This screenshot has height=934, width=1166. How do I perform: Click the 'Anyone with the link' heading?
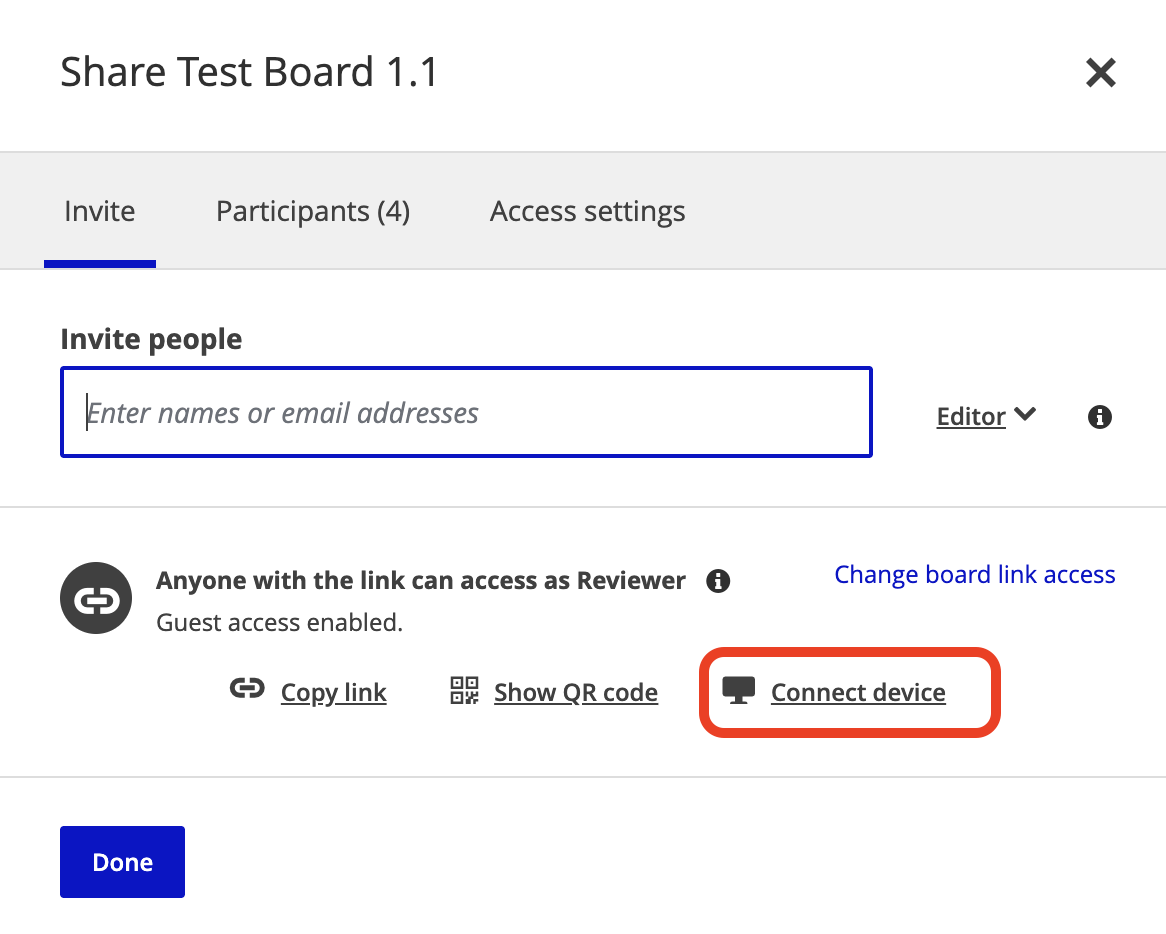[421, 581]
